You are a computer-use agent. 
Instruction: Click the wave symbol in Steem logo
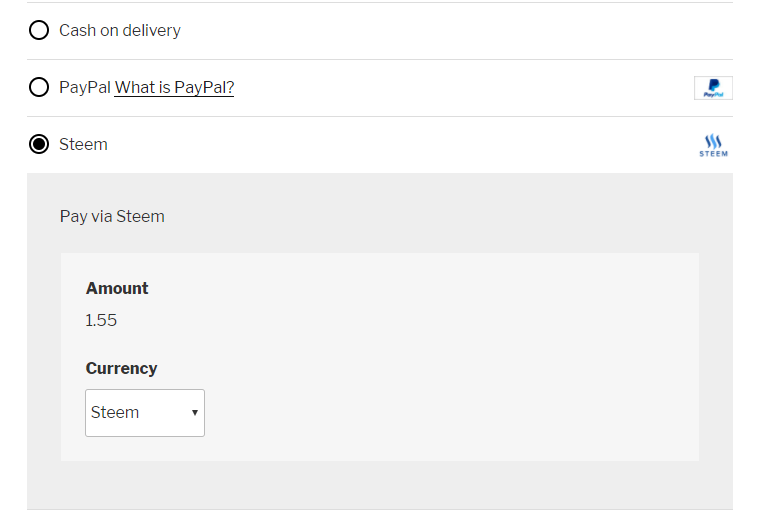click(713, 141)
